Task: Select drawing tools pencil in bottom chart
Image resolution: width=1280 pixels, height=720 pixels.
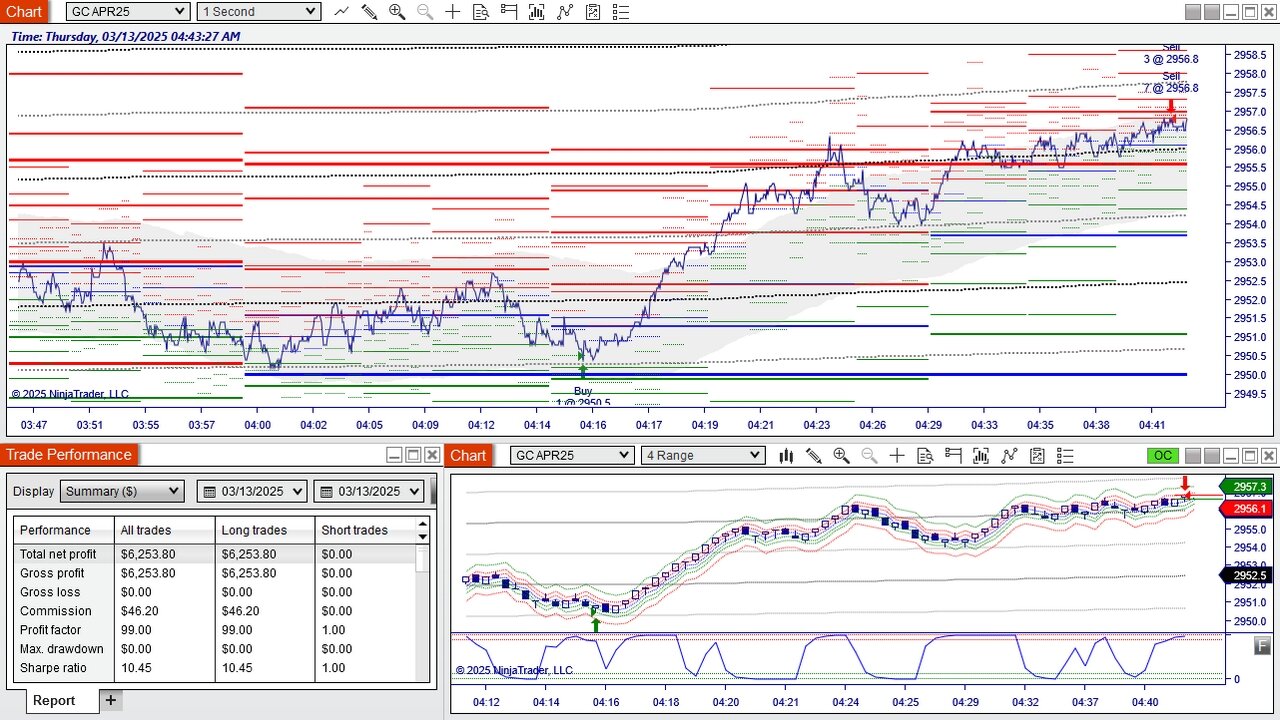Action: [814, 455]
